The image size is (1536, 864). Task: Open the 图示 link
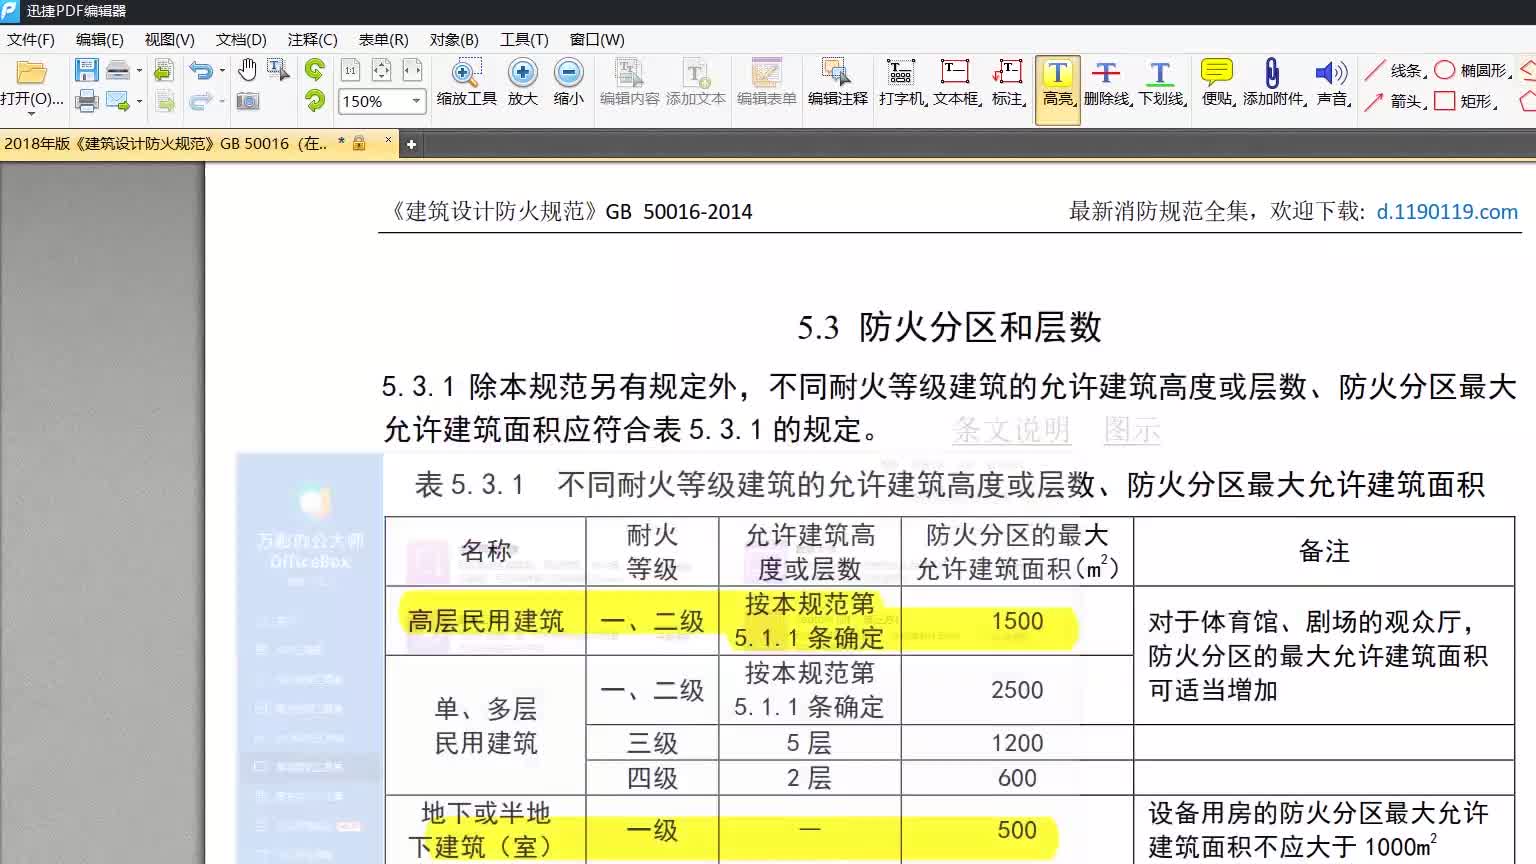1132,430
